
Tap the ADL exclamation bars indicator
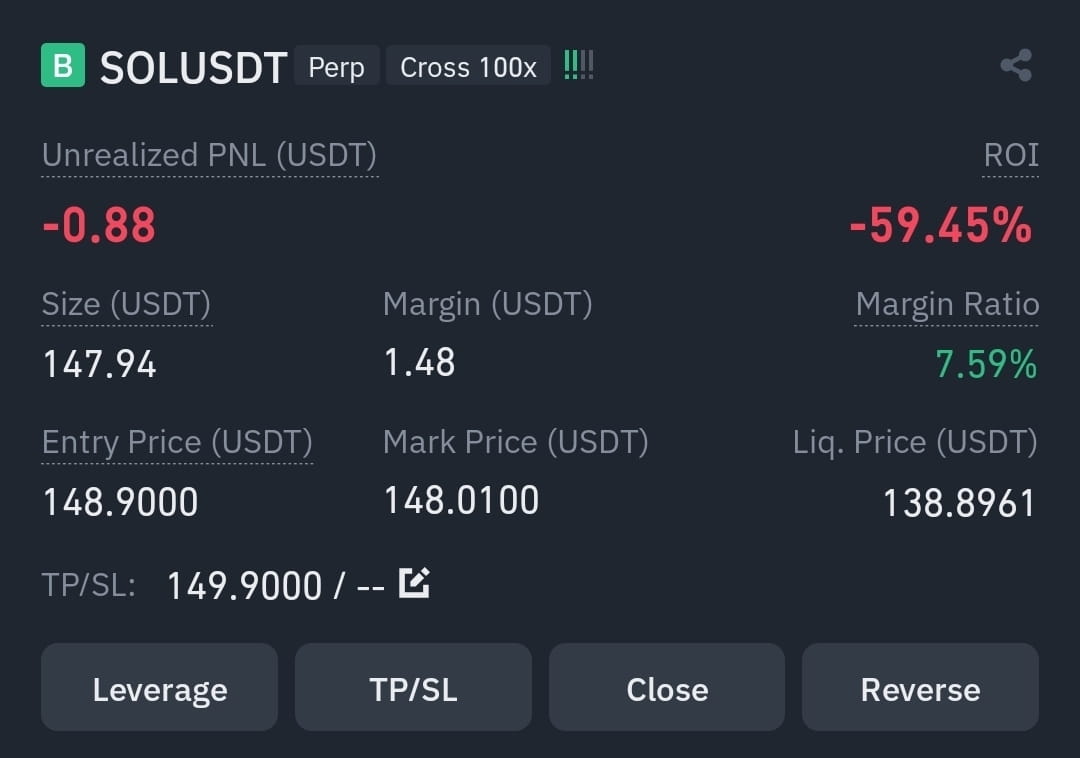coord(579,65)
